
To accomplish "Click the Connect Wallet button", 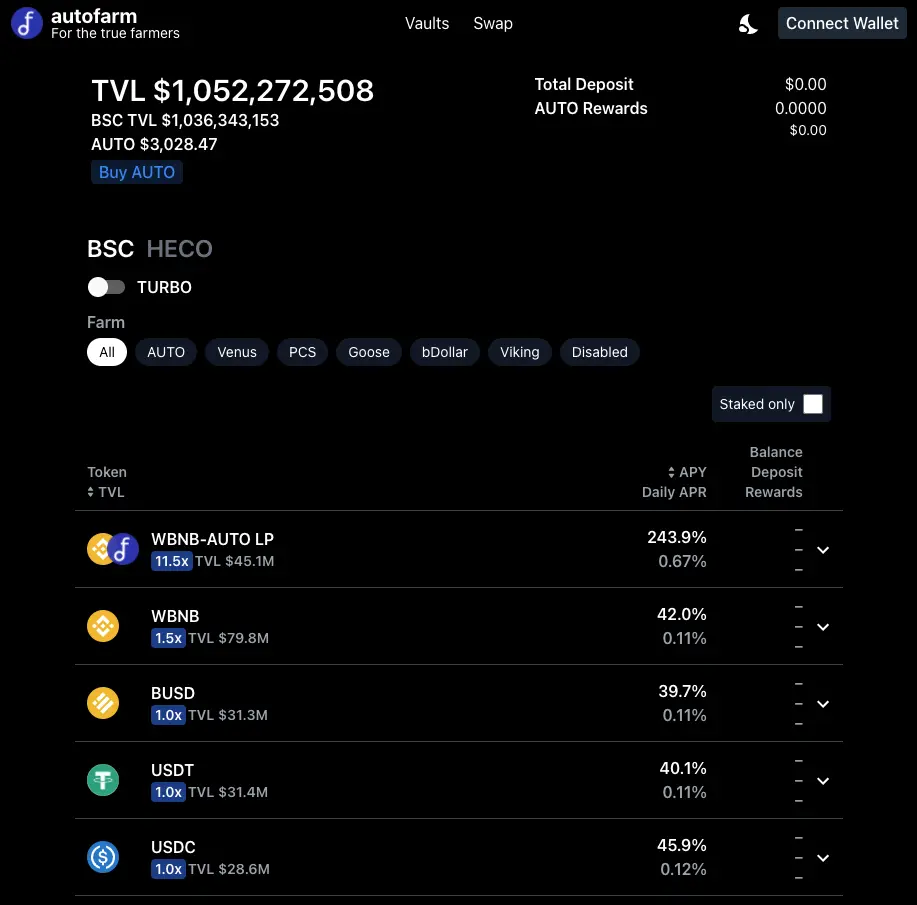I will (x=842, y=23).
